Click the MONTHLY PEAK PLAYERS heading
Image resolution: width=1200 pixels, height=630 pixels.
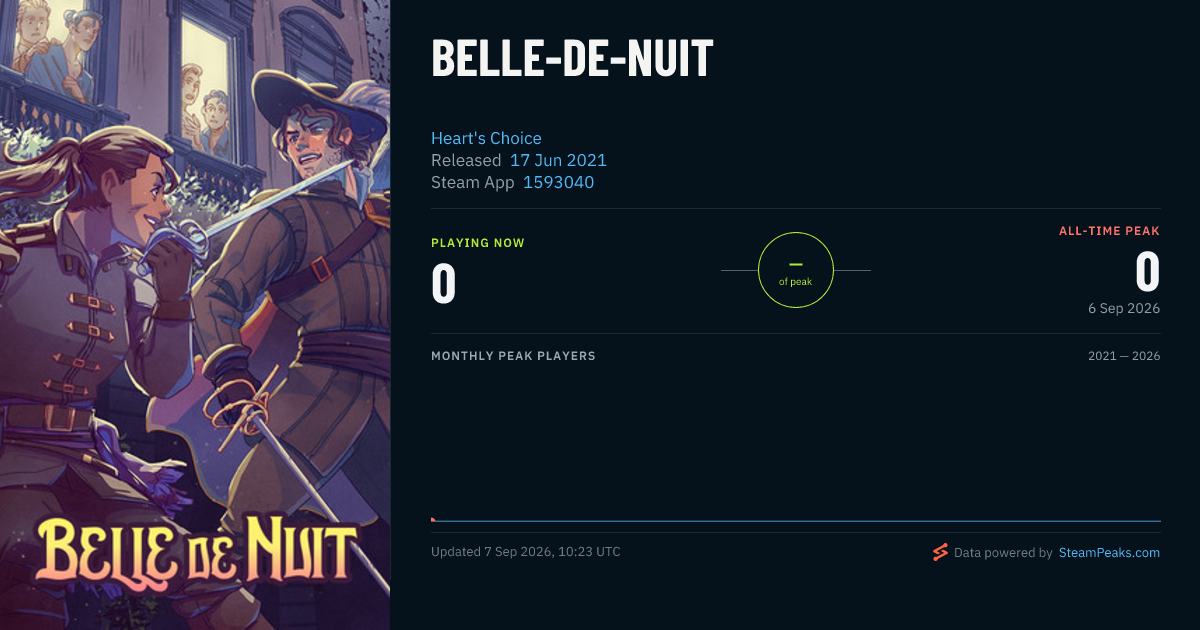coord(513,356)
